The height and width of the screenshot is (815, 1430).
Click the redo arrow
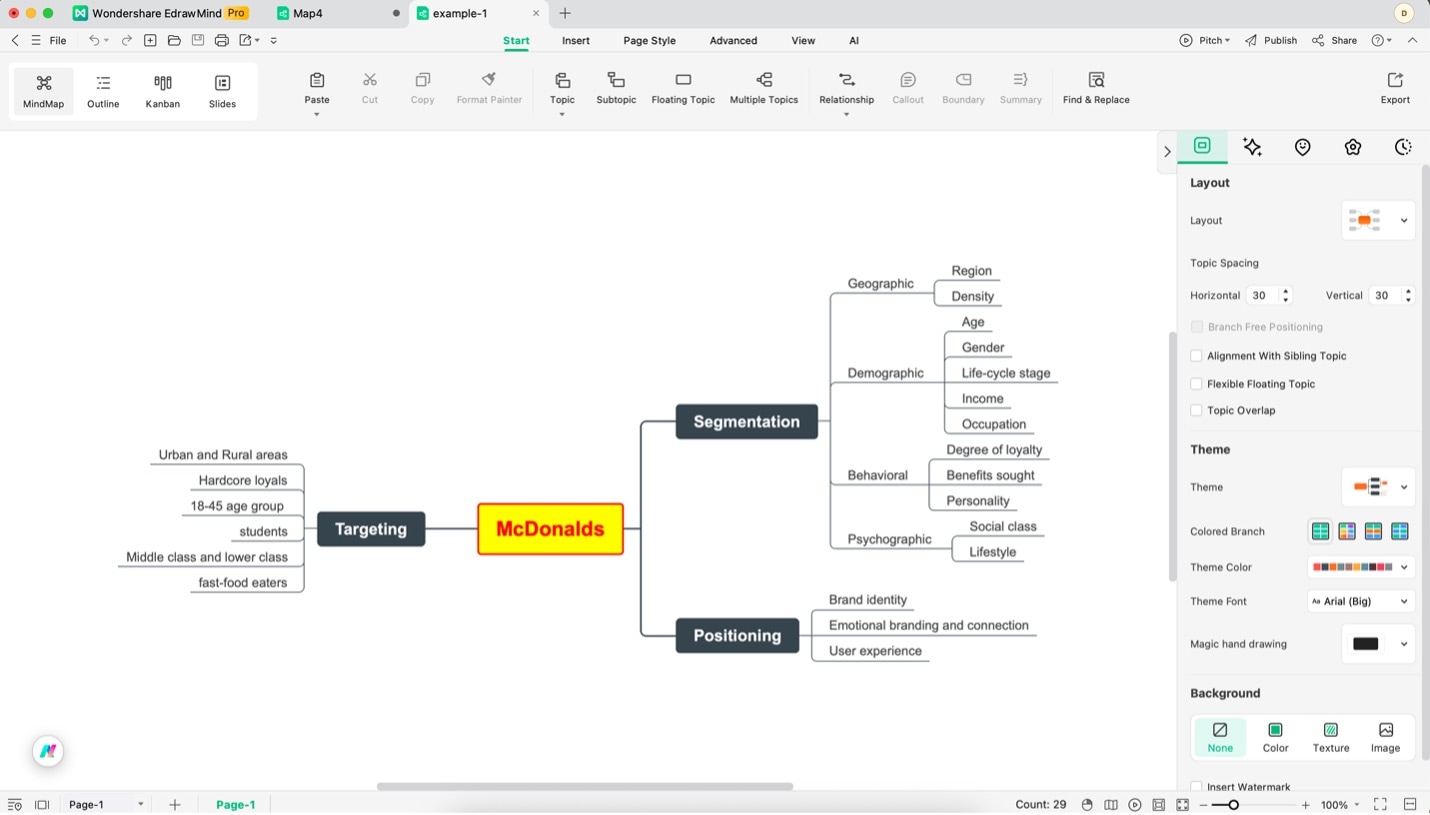tap(127, 40)
